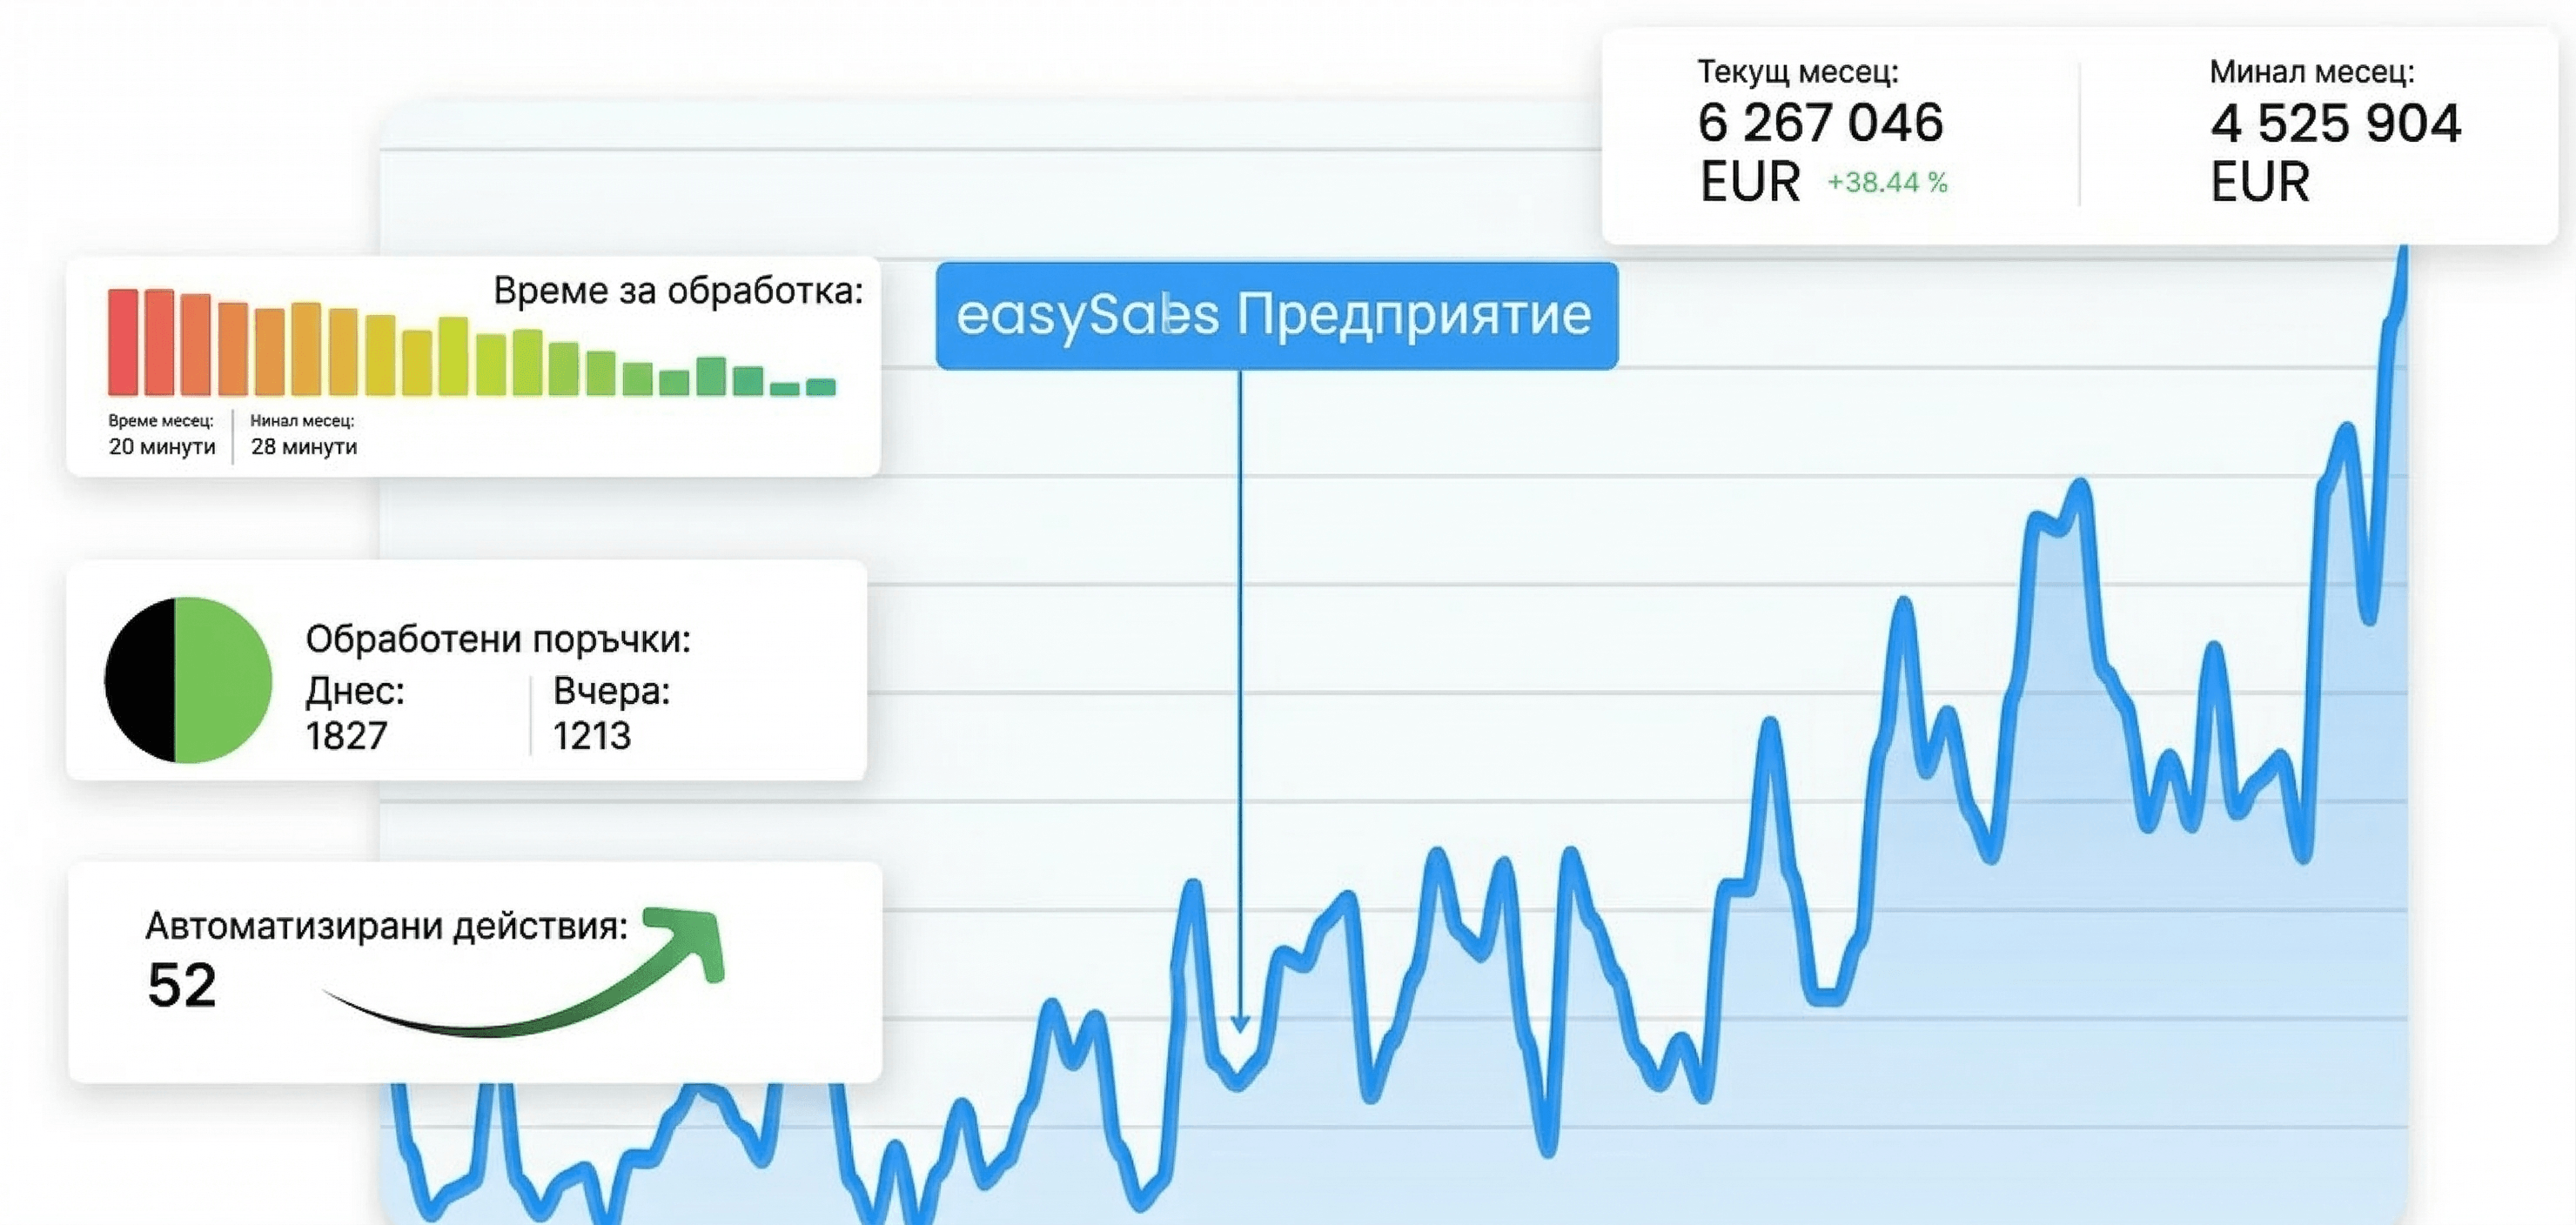Screen dimensions: 2576x1225
Task: Click the Вчера label in orders card
Action: 611,691
